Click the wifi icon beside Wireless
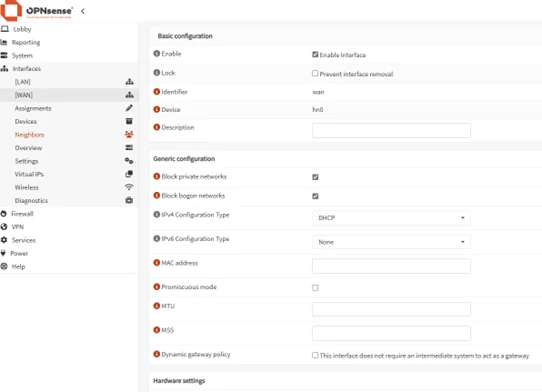This screenshot has height=392, width=542. pyautogui.click(x=129, y=187)
